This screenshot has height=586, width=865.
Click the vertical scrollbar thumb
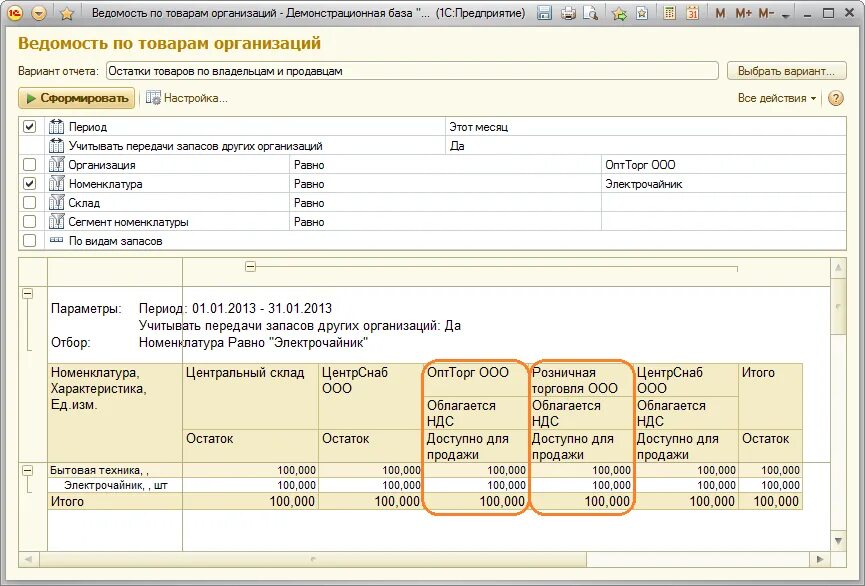(x=838, y=307)
